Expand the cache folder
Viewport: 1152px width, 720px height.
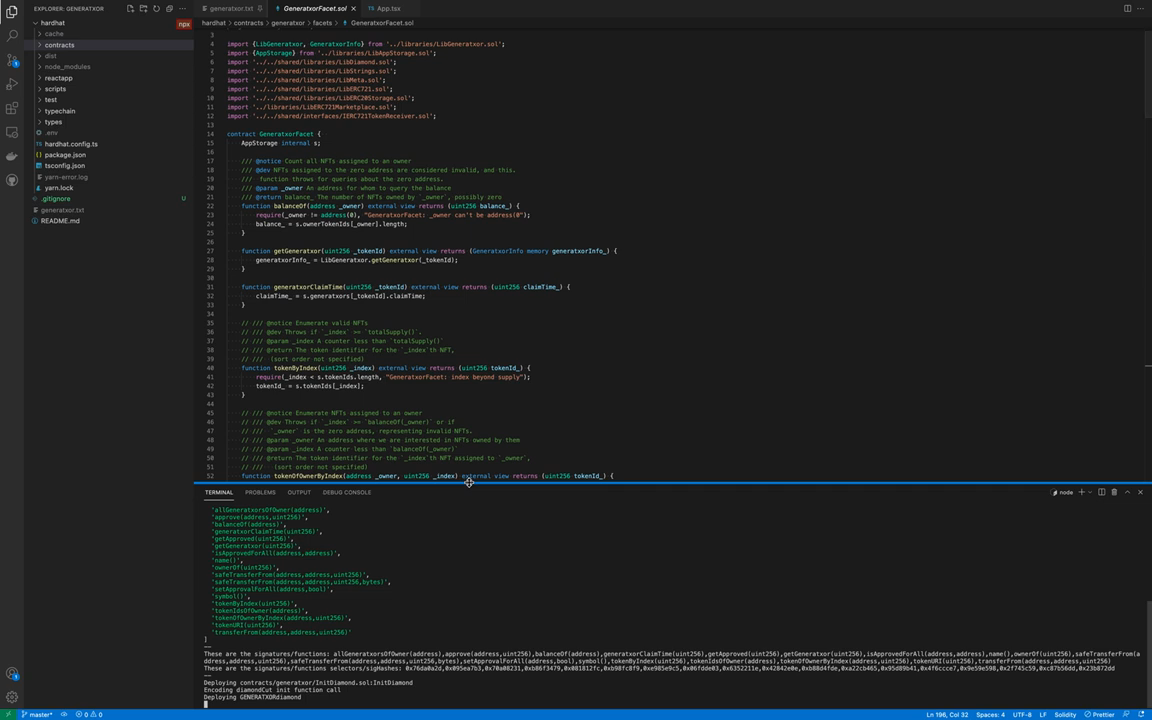pos(109,34)
